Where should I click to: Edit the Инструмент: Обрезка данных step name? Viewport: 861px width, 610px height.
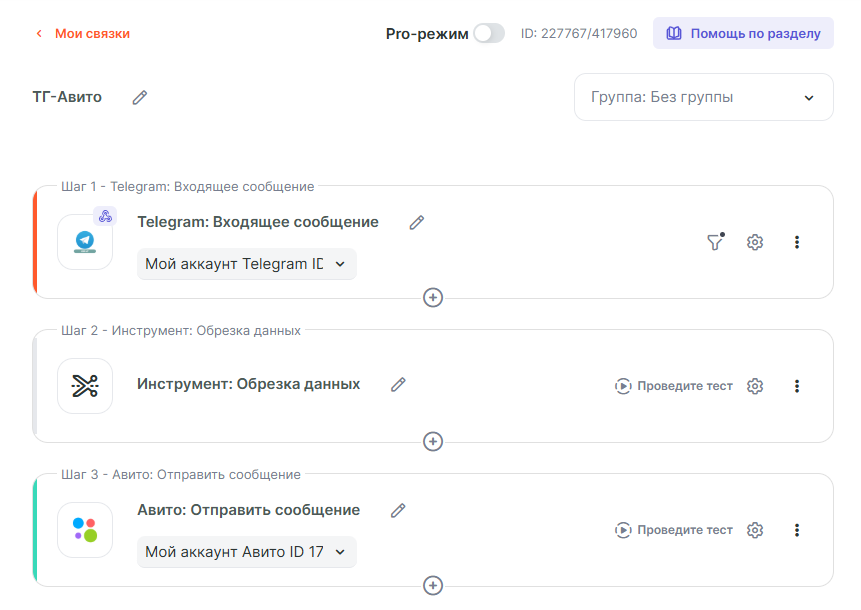pyautogui.click(x=398, y=385)
